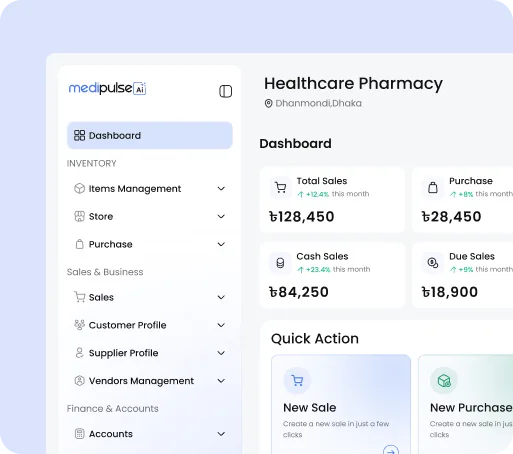
Task: Open the New Purchase quick action card
Action: click(466, 404)
